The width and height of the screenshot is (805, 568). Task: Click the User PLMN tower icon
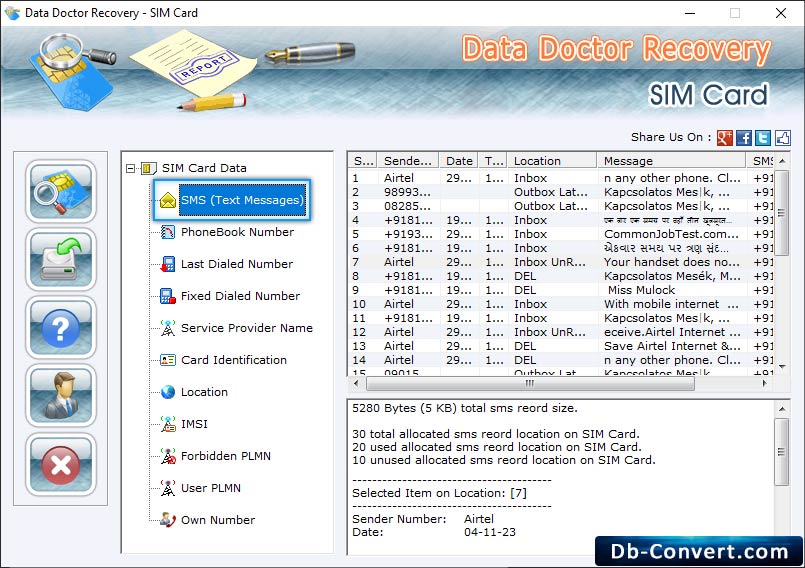[x=167, y=488]
